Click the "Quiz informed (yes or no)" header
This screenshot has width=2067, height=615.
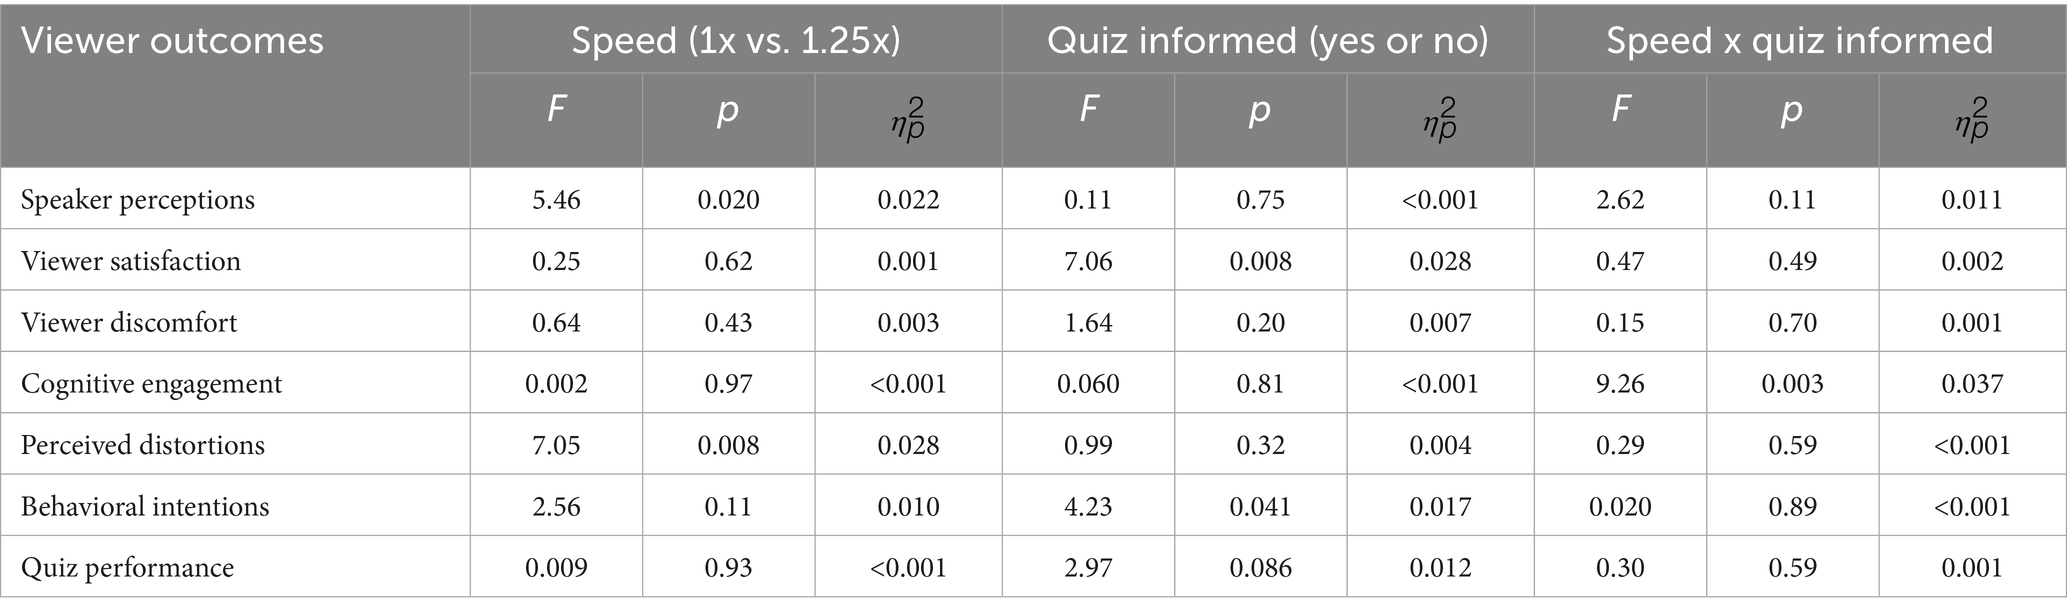pyautogui.click(x=1267, y=41)
